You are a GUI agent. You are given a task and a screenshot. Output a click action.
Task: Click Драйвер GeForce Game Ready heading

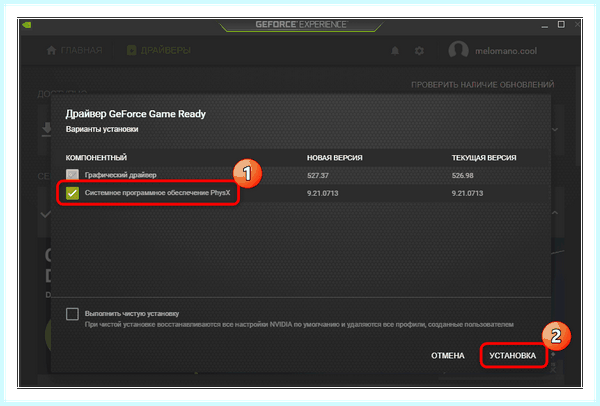coord(135,114)
